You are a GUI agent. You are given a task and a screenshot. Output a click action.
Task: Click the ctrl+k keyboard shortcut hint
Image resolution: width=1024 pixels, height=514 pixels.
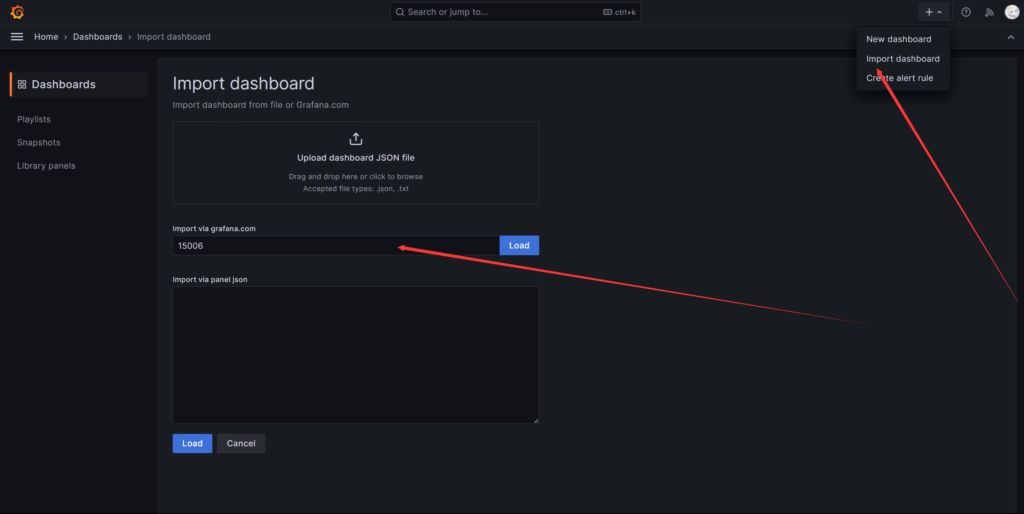click(619, 12)
